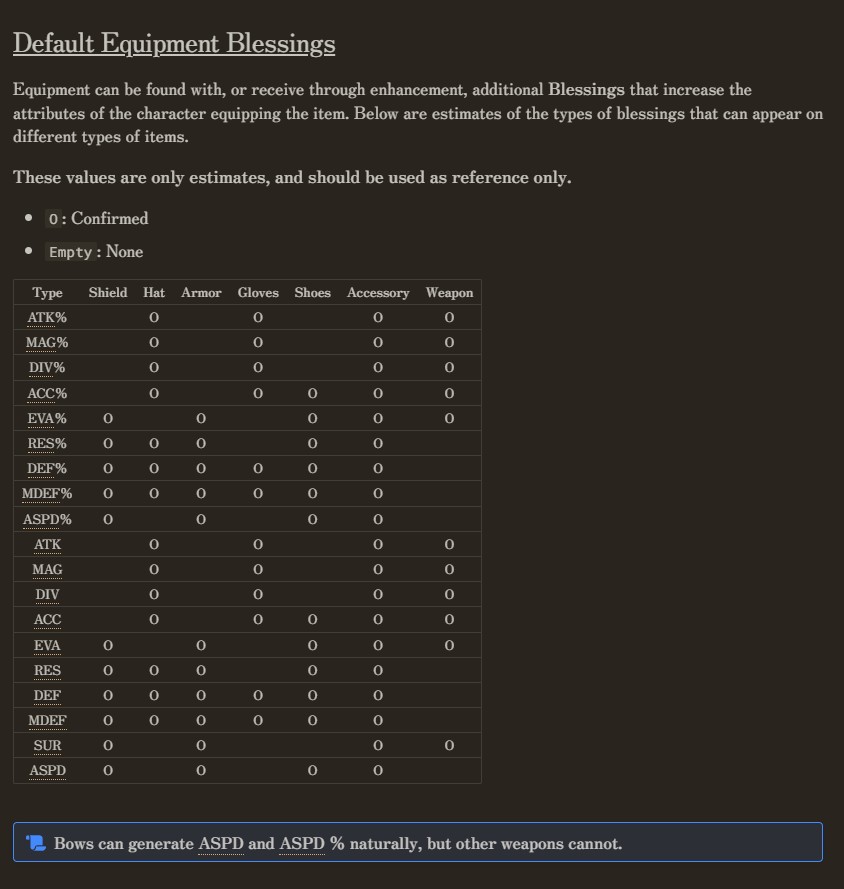Click the ASPD term in the callout note

click(221, 844)
